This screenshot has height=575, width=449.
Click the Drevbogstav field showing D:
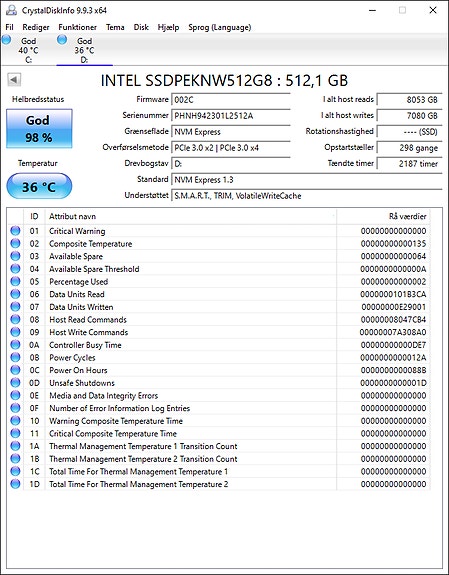click(x=231, y=164)
